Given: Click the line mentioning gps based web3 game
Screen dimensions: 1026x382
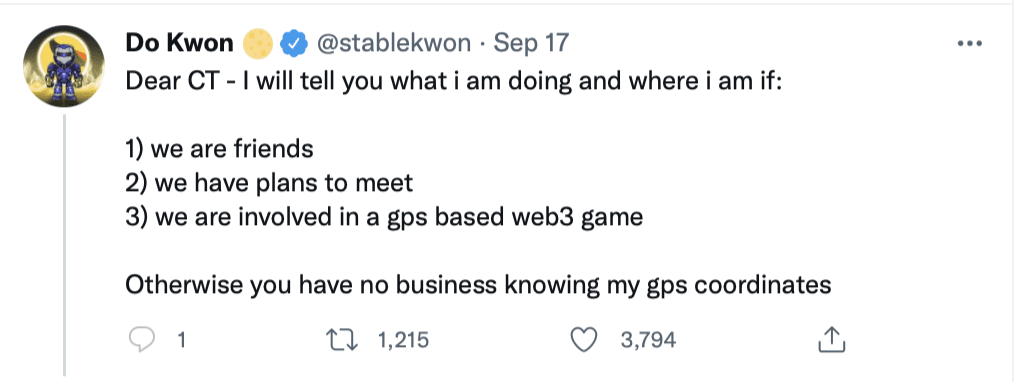Looking at the screenshot, I should [383, 218].
